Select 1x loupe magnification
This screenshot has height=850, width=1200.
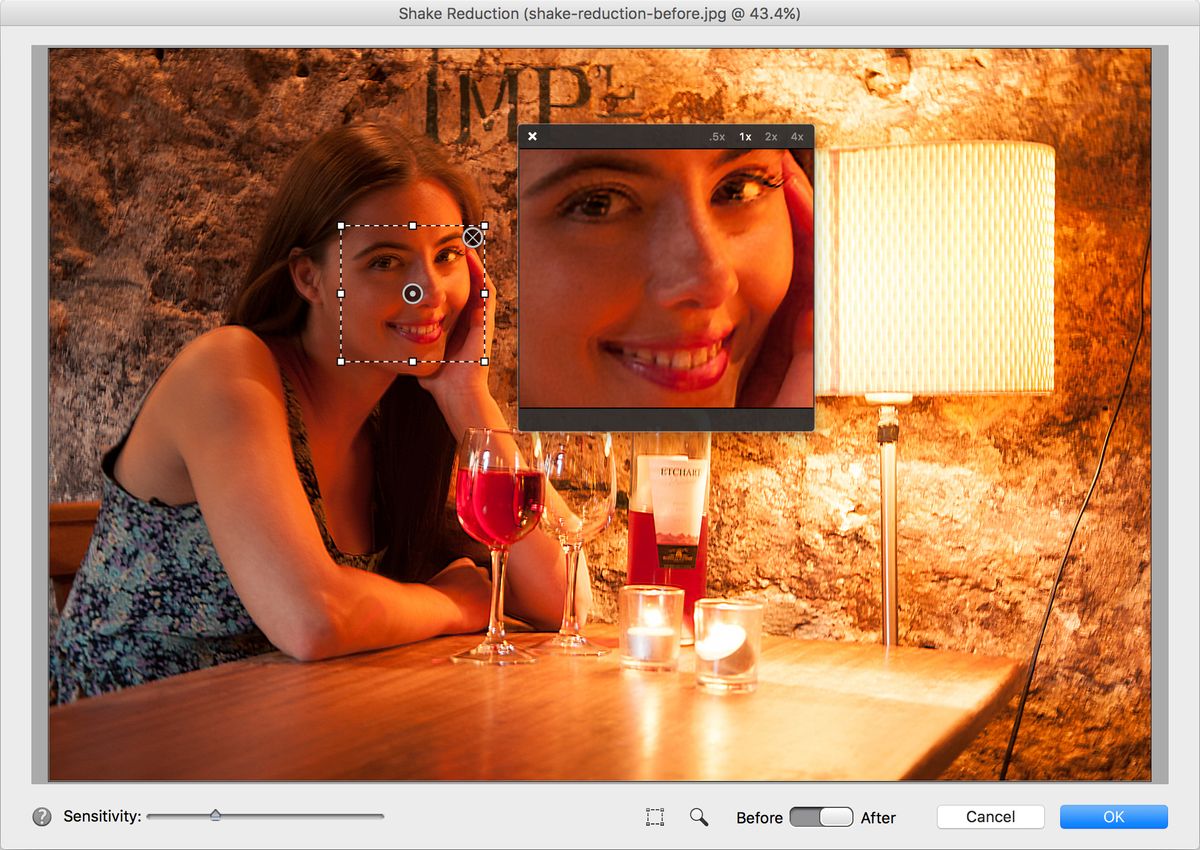pos(743,136)
